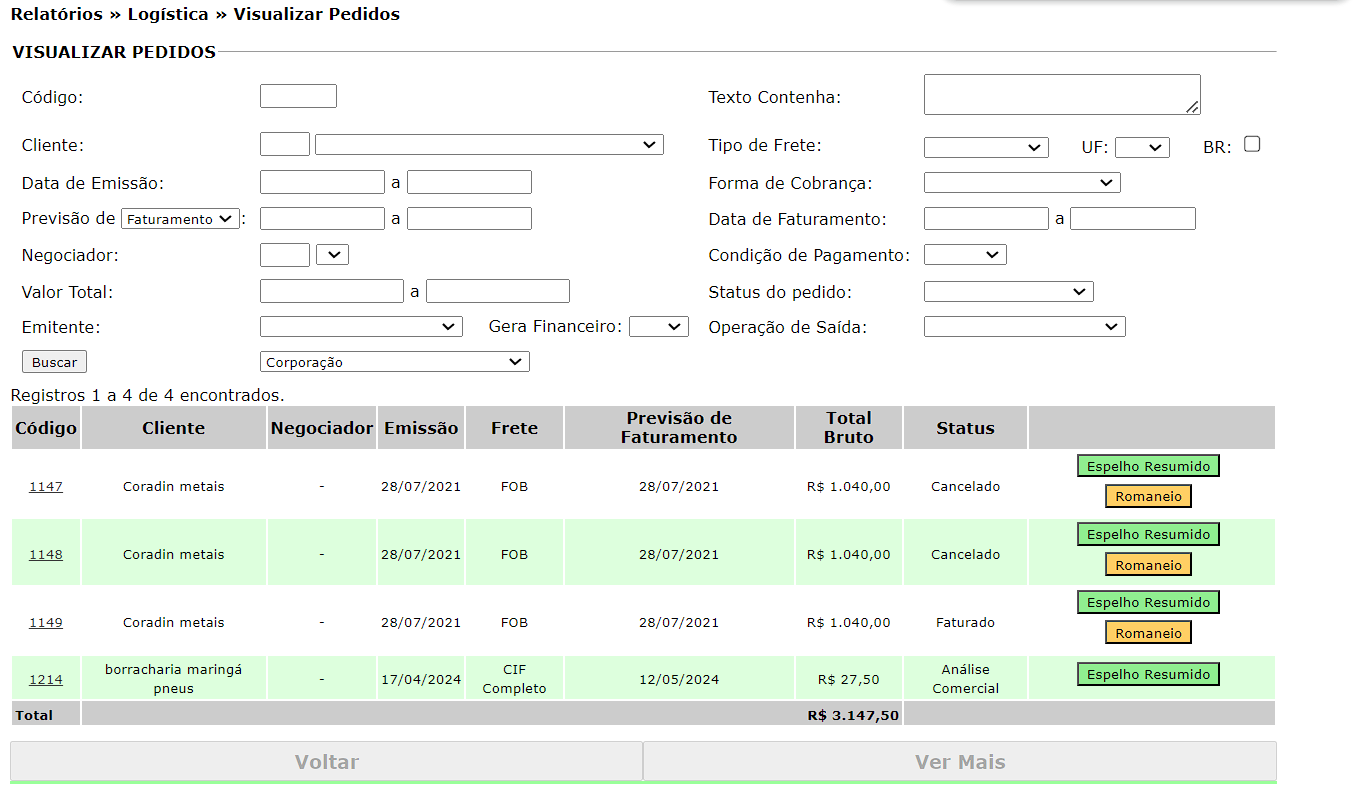1357x793 pixels.
Task: Expand the Forma de Cobrança dropdown
Action: point(1021,183)
